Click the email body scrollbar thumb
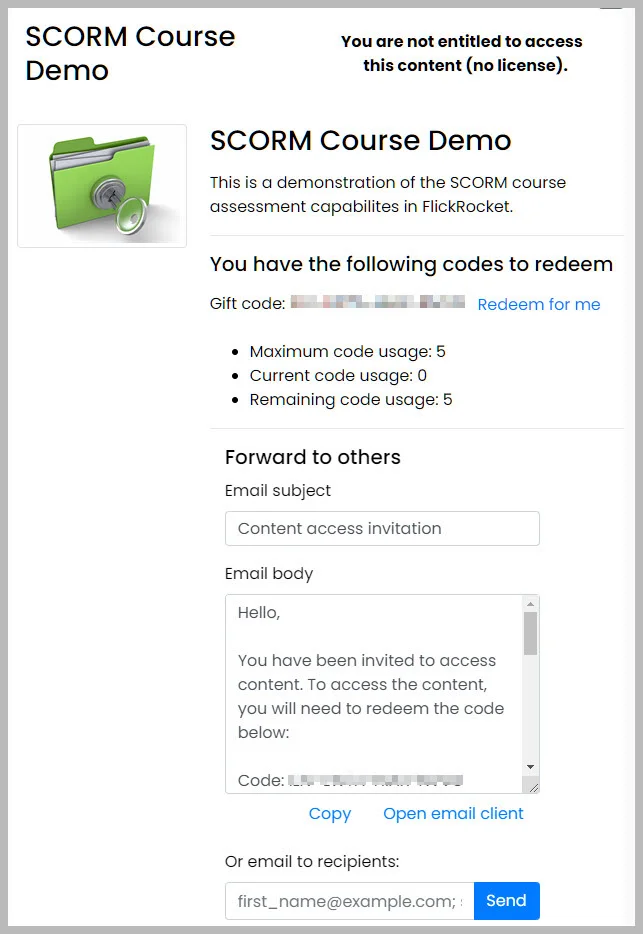The height and width of the screenshot is (934, 643). [x=530, y=634]
